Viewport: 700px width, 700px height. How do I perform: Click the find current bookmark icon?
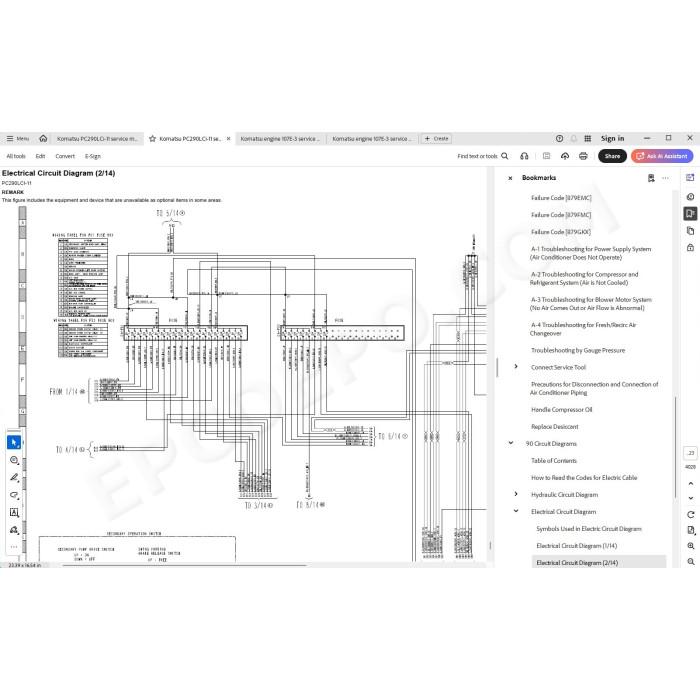tap(651, 178)
